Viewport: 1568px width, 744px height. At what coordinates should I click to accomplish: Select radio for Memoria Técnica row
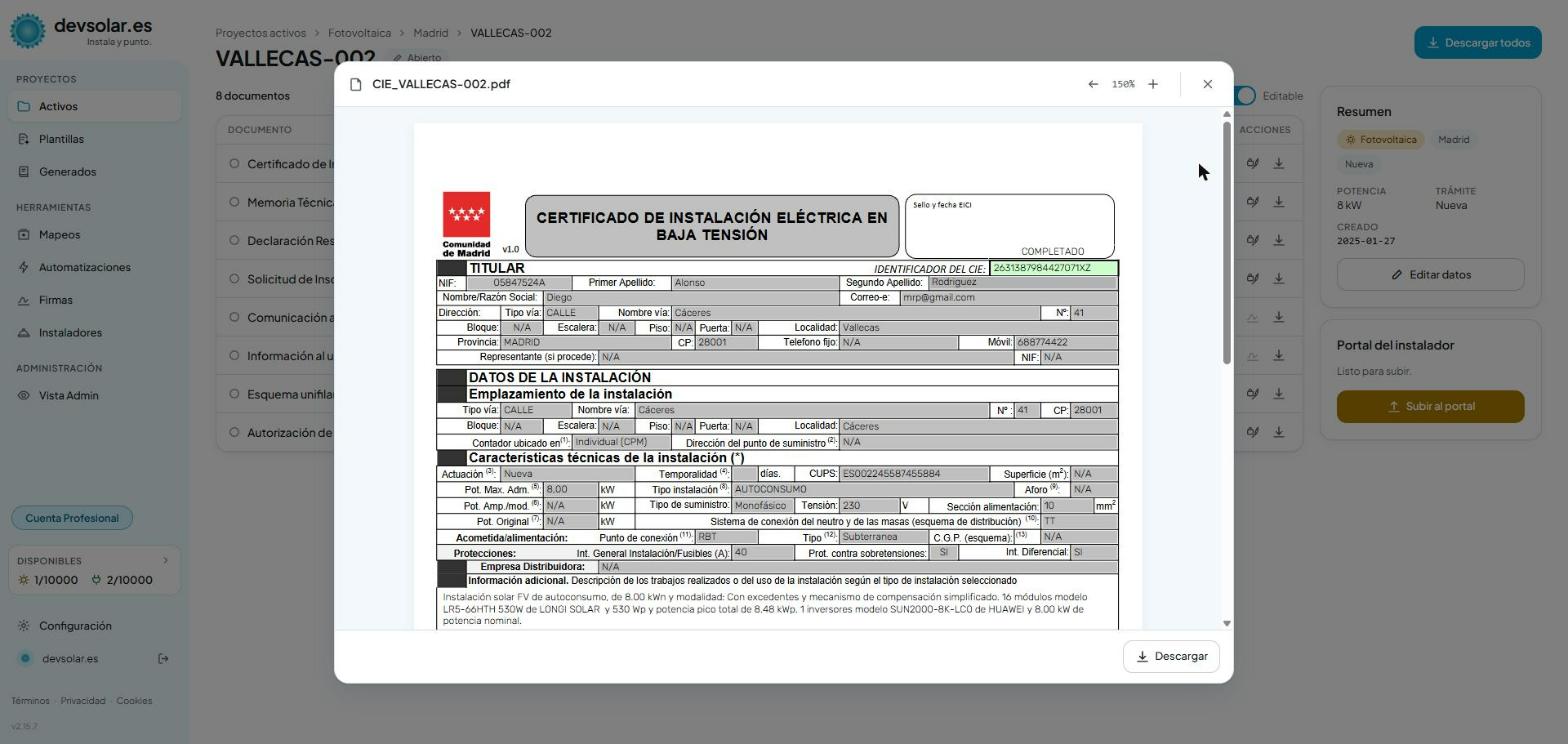tap(234, 201)
